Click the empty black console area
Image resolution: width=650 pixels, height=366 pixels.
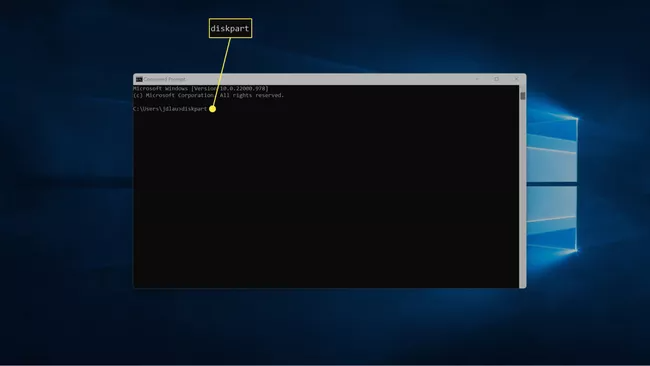[x=326, y=199]
